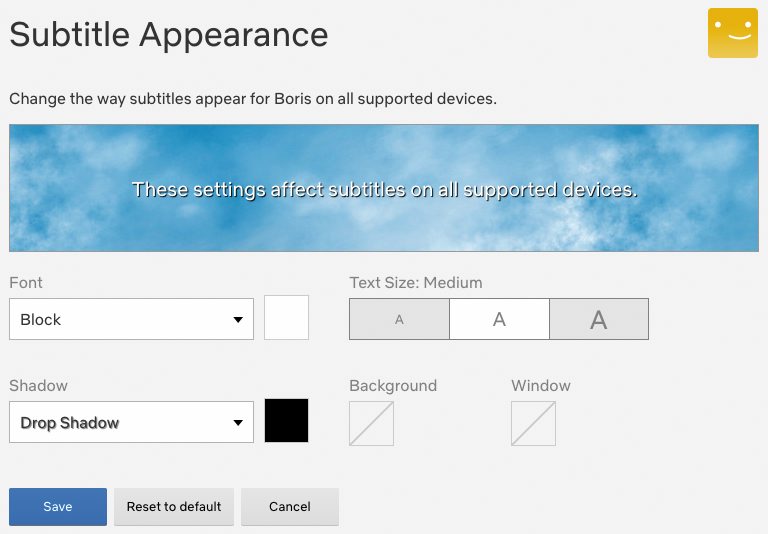Viewport: 768px width, 534px height.
Task: Click the Text Size: Medium label
Action: click(416, 283)
